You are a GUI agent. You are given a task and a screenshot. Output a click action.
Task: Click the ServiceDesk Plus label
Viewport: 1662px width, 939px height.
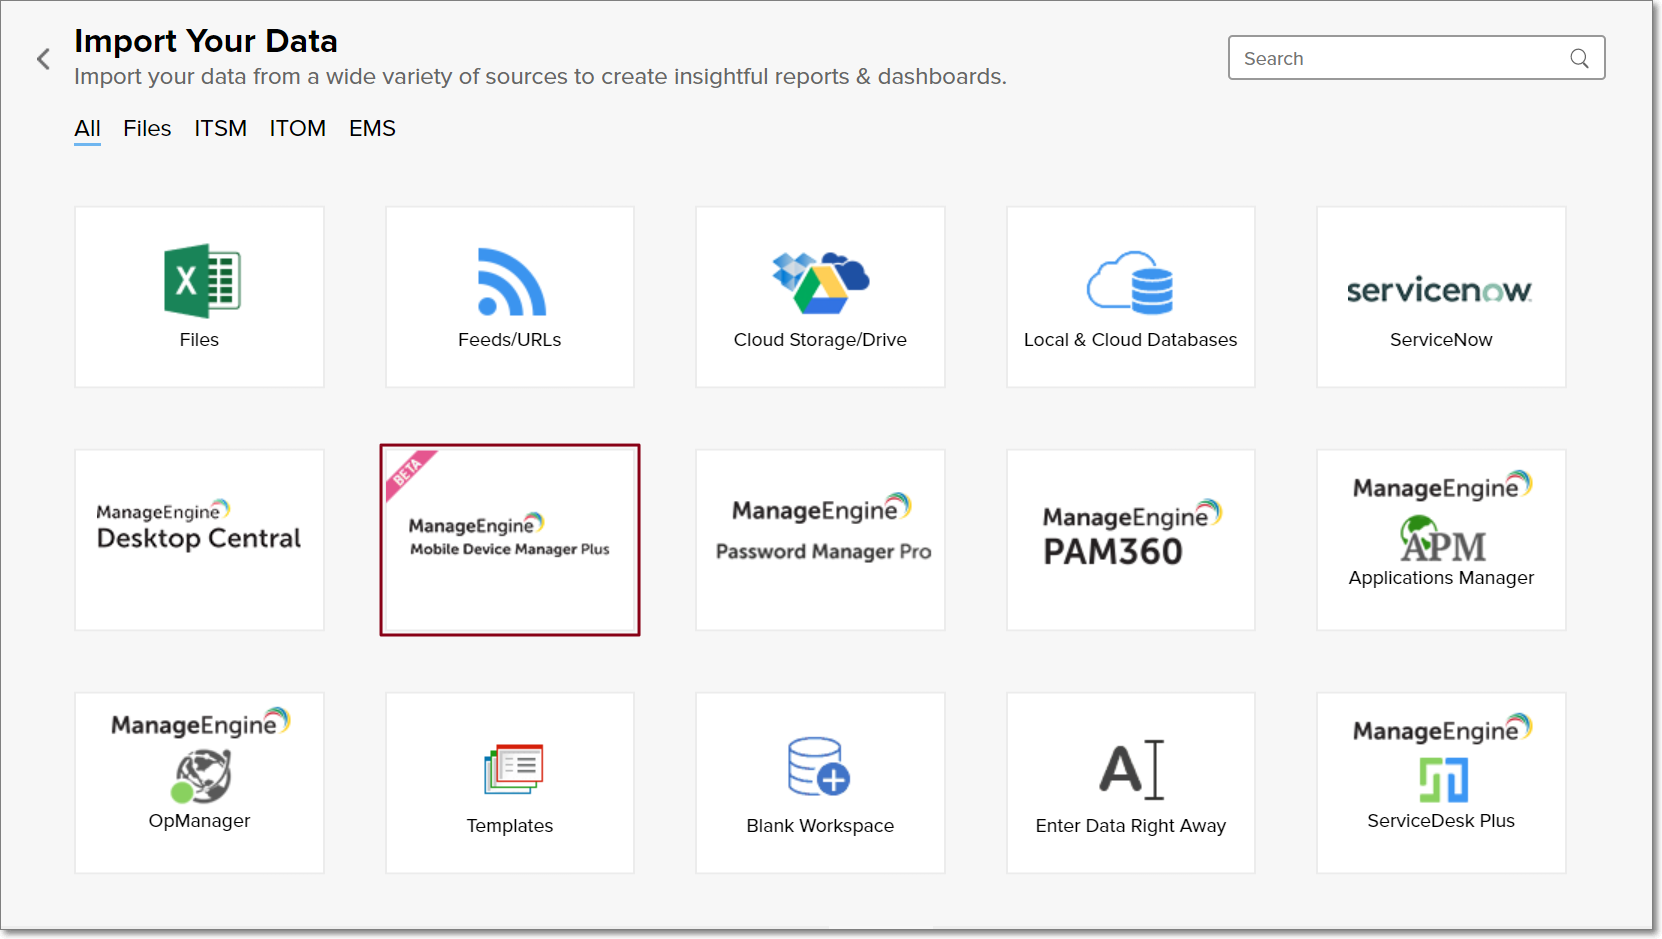(1441, 821)
